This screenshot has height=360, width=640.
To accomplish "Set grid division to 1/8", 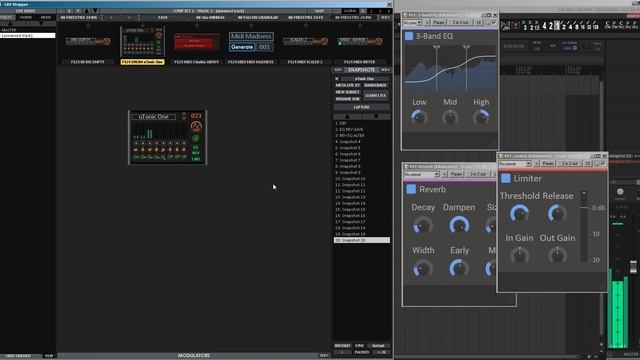I will tap(577, 26).
